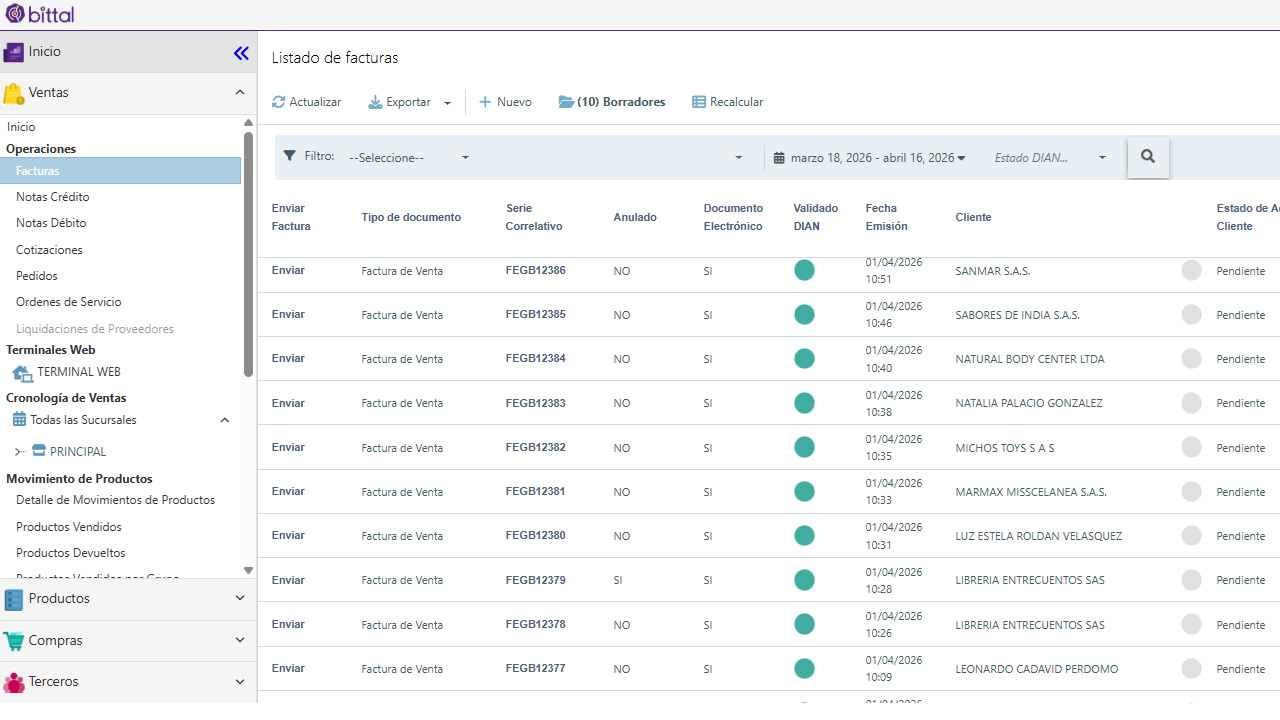Click Anulado SI for FEGB12379

[618, 580]
